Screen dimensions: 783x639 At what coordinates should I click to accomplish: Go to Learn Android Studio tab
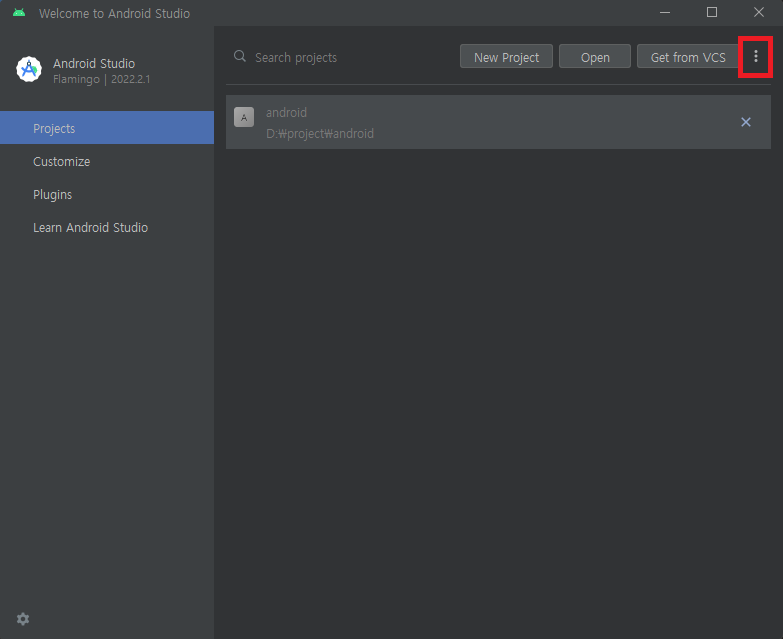tap(107, 227)
